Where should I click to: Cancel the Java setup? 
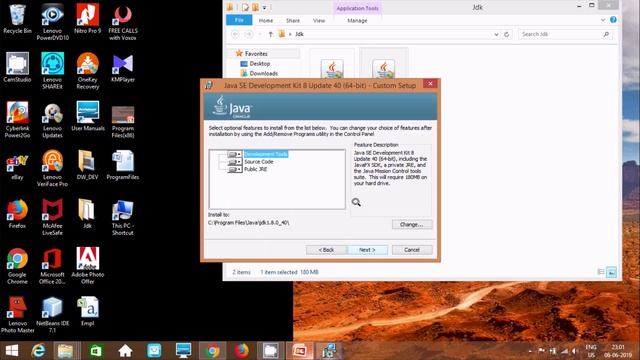(412, 250)
